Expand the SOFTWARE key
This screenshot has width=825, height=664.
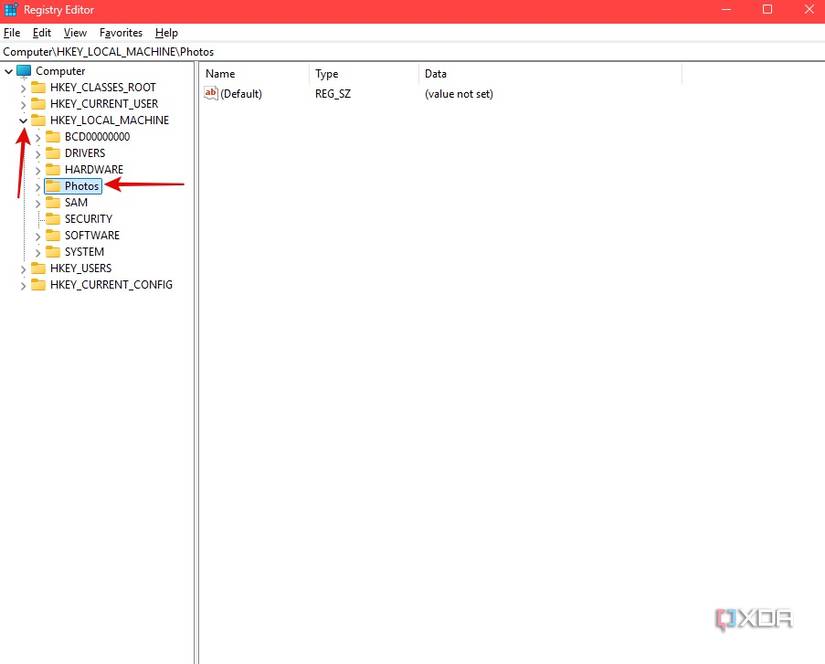point(38,236)
